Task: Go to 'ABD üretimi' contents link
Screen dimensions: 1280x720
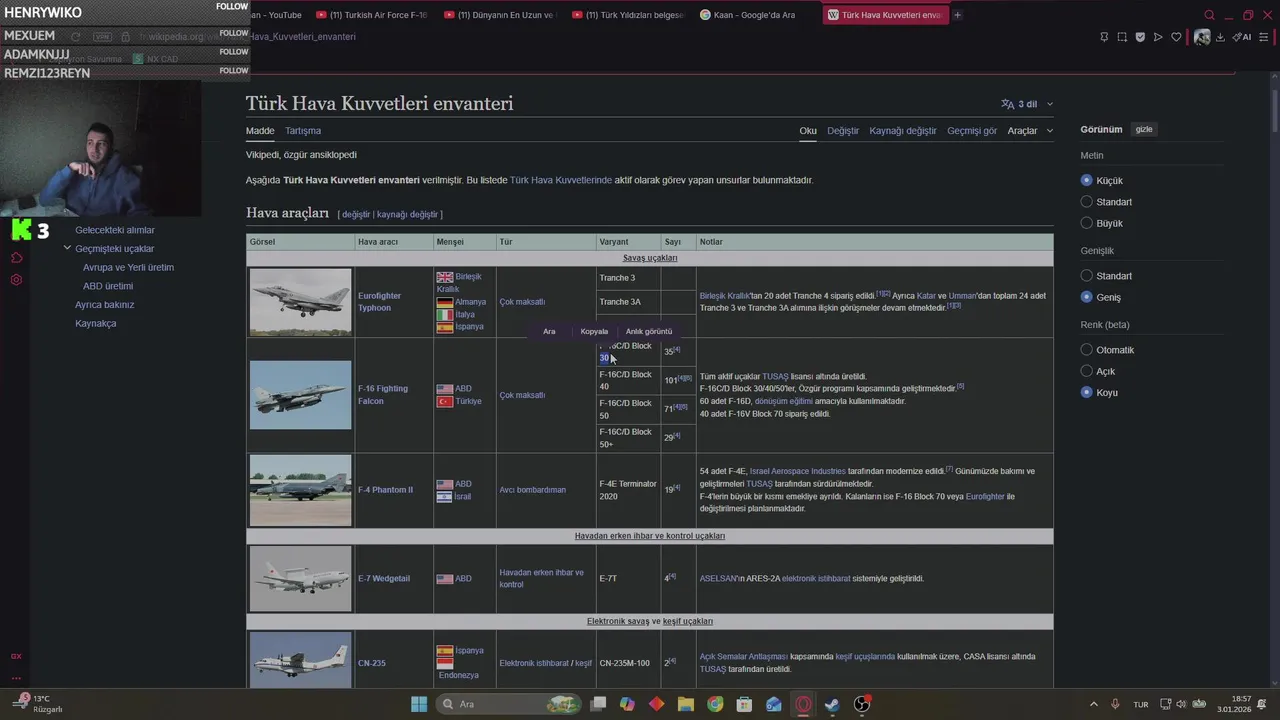Action: (108, 286)
